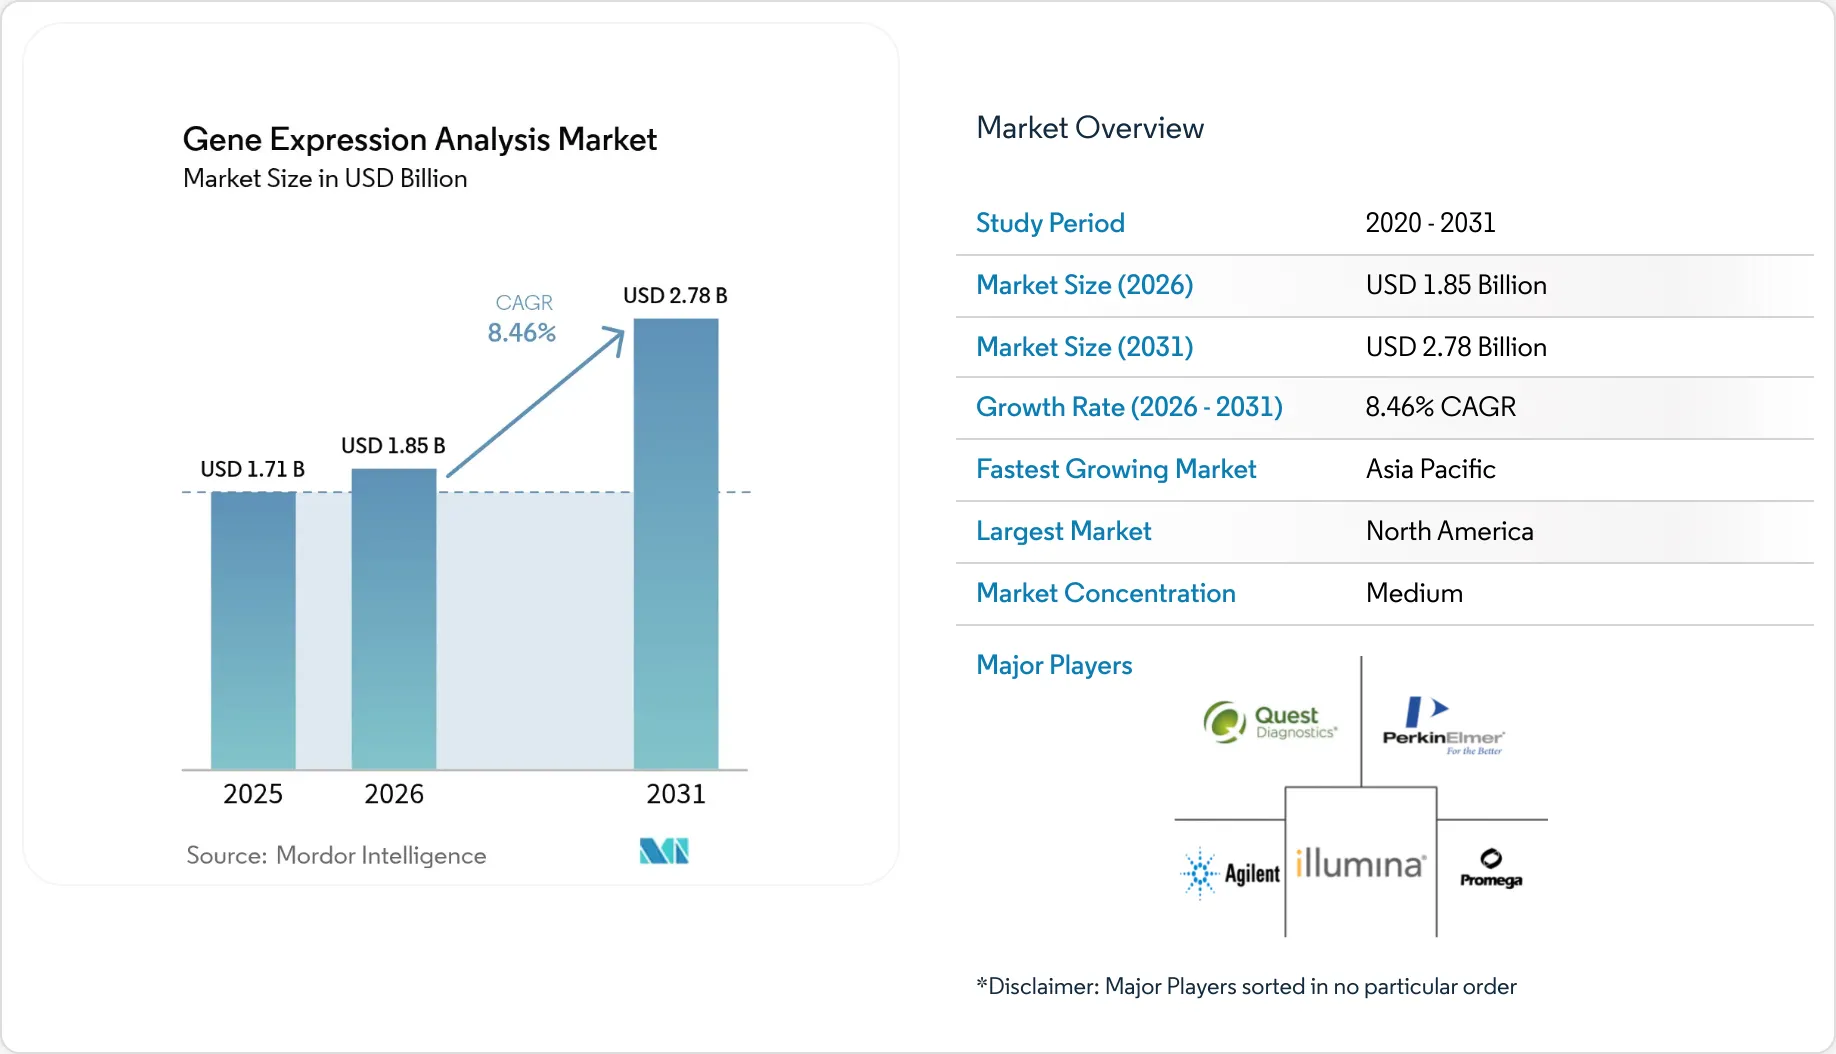Click the Source: Mordor Intelligence text
Image resolution: width=1836 pixels, height=1054 pixels.
336,855
